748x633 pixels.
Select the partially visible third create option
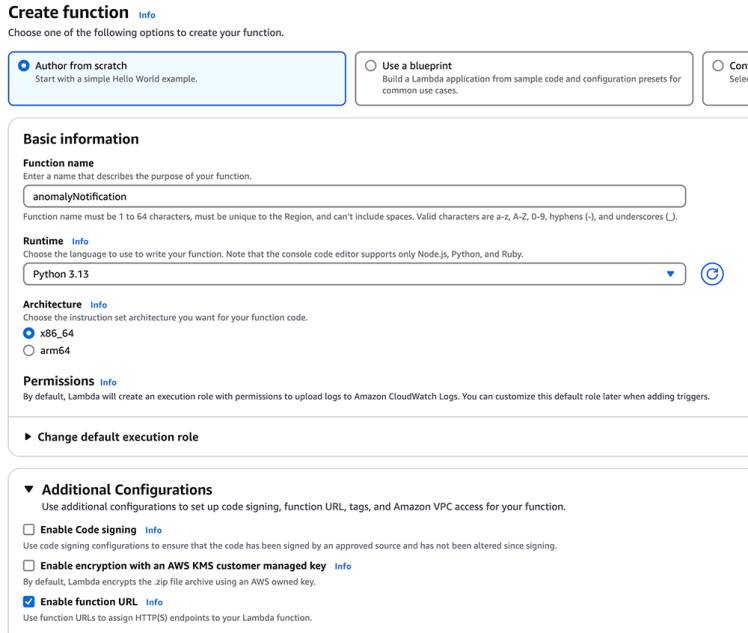pos(718,66)
